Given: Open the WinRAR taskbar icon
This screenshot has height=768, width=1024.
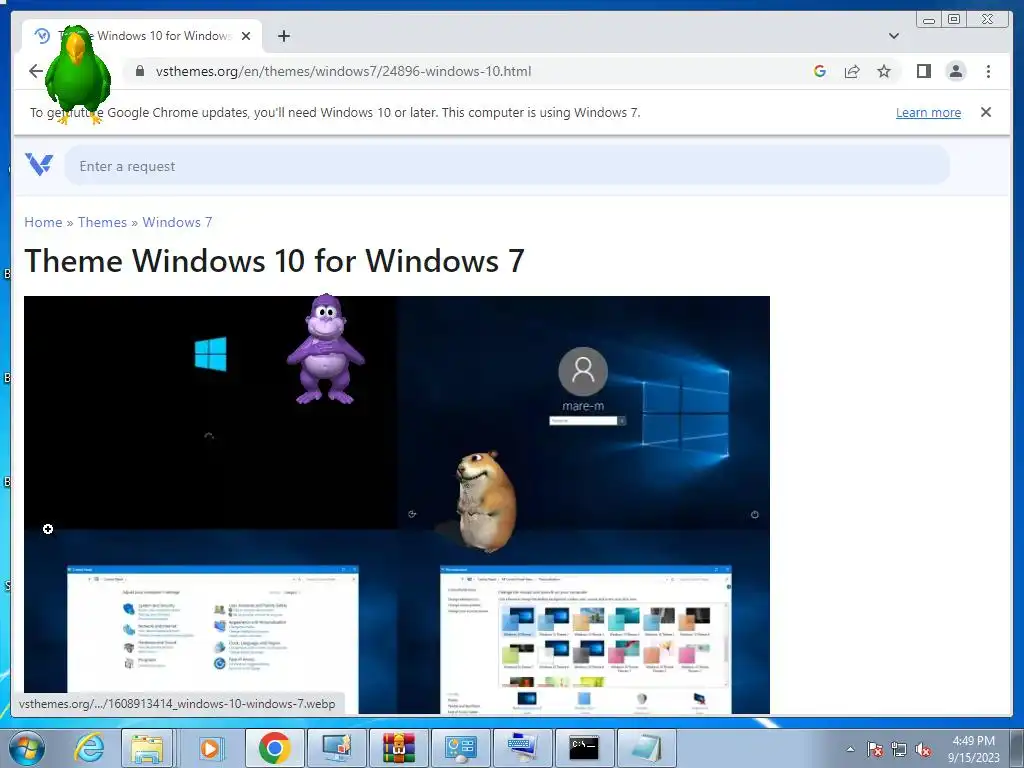Looking at the screenshot, I should (x=399, y=748).
